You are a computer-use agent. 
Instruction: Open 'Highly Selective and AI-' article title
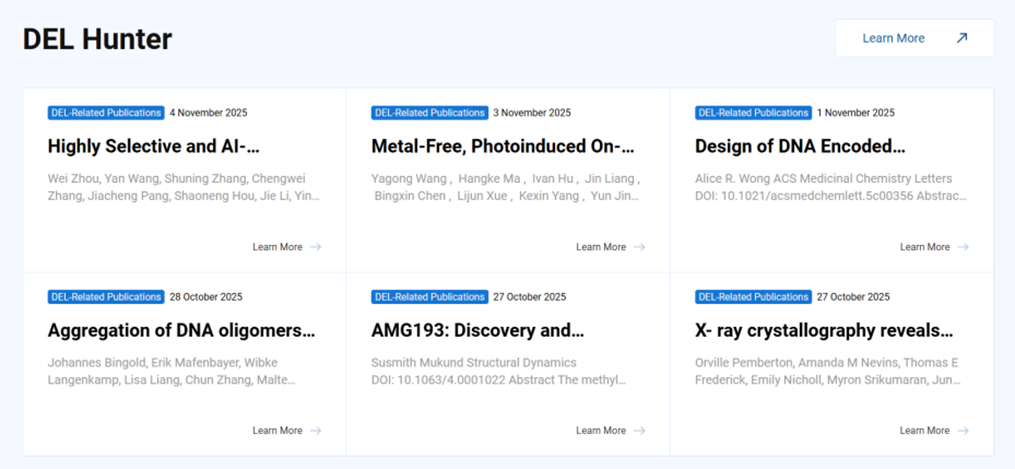point(153,146)
